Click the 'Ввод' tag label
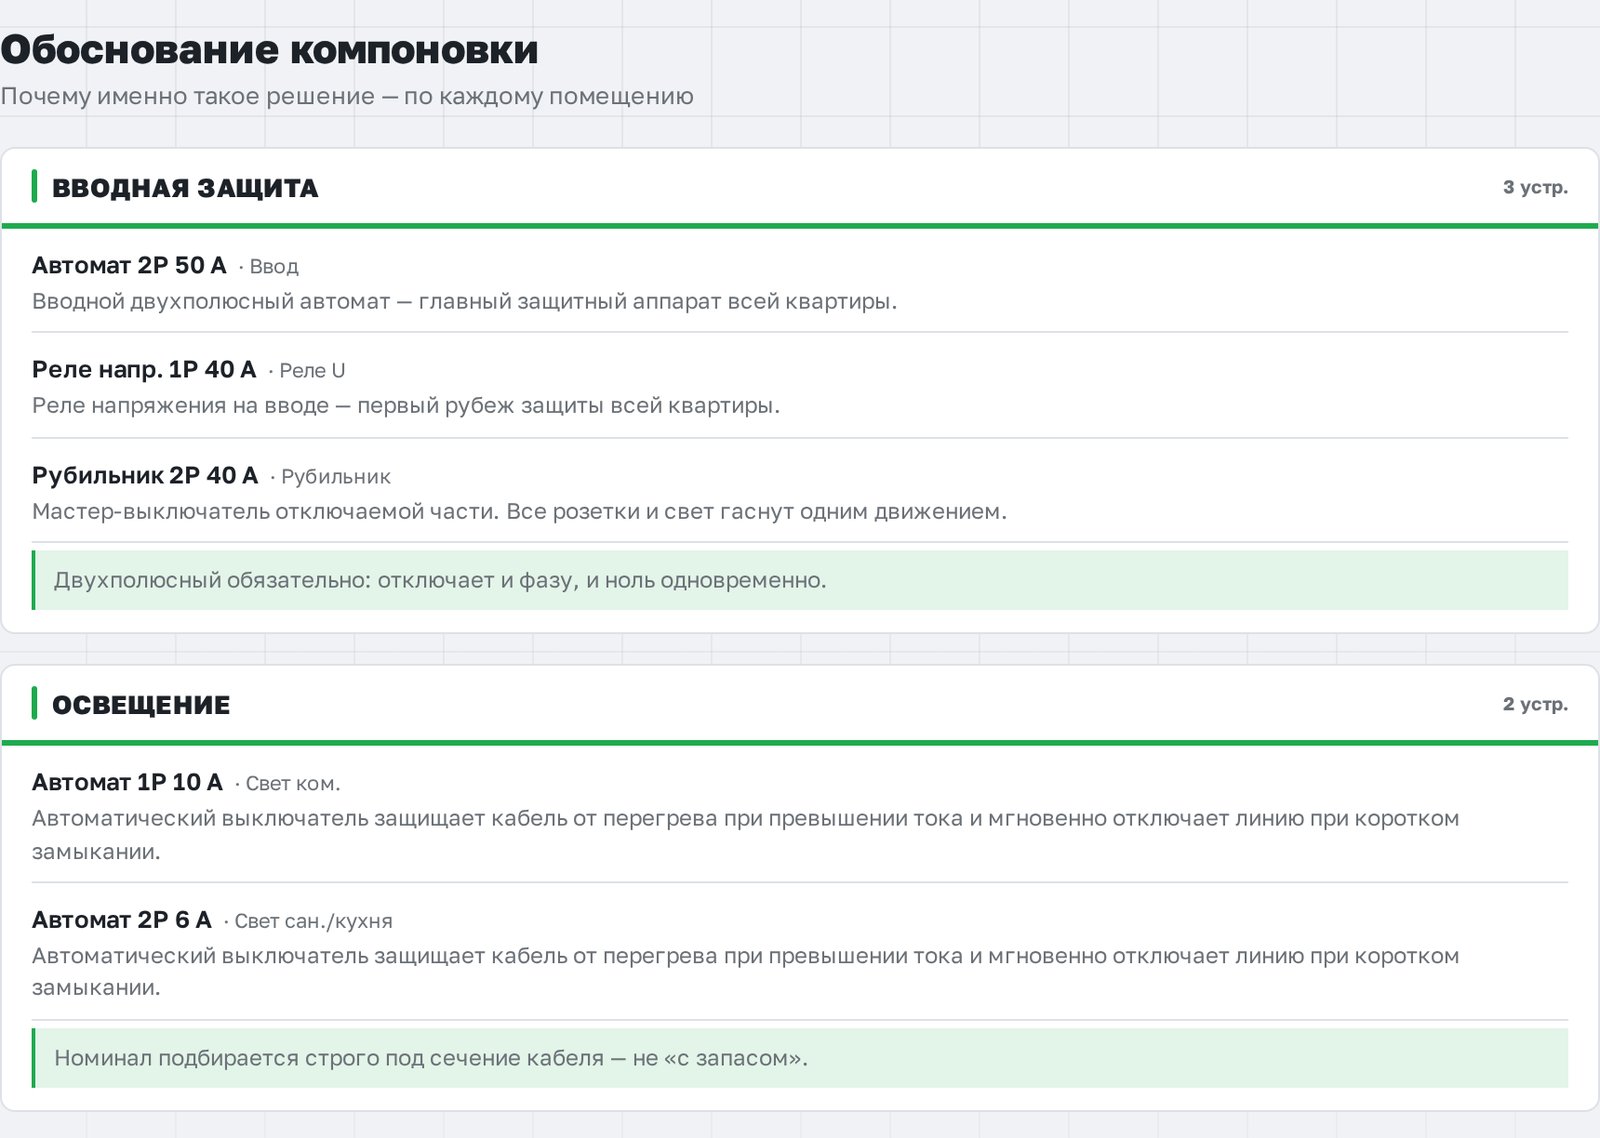1600x1138 pixels. (274, 267)
